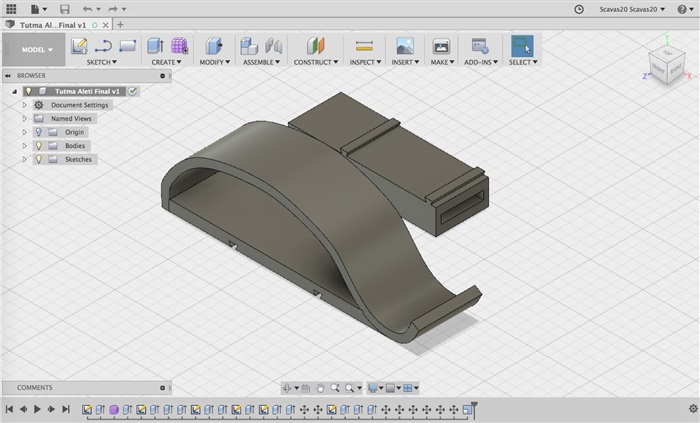Click the Construct plane icon
The width and height of the screenshot is (700, 423).
coord(316,46)
